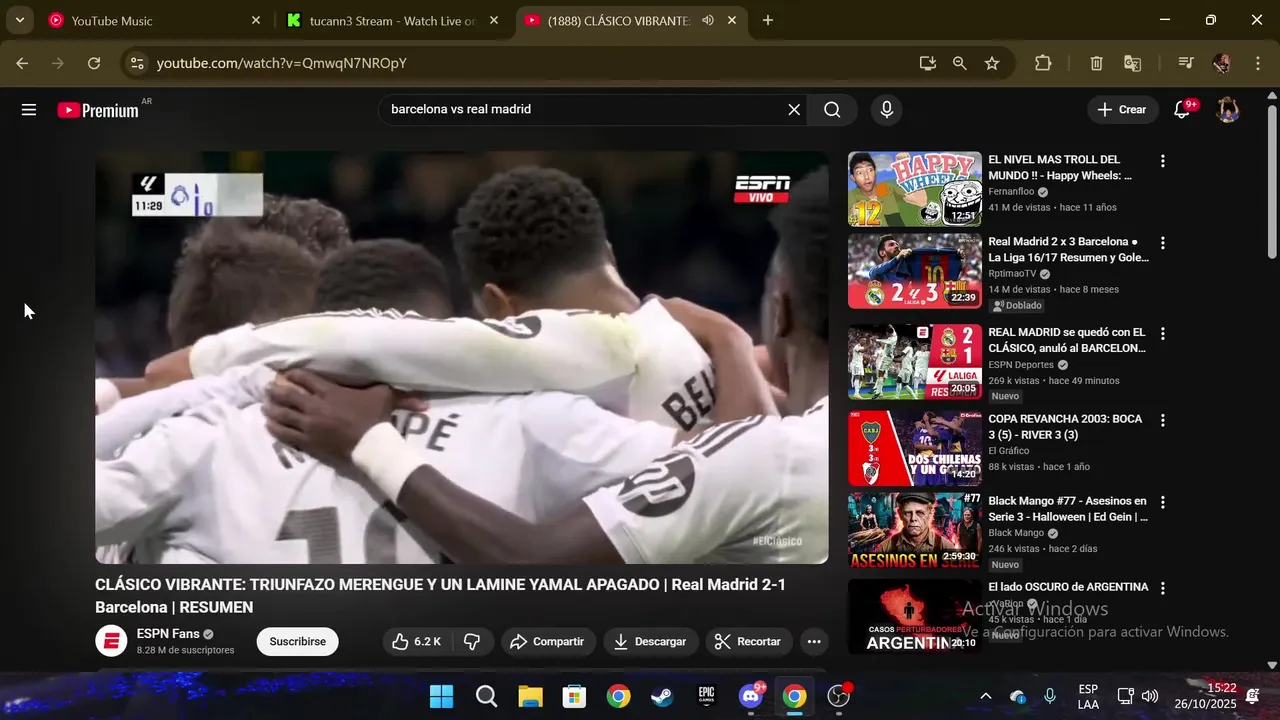Screen dimensions: 1280x720
Task: Open zoom control in address bar
Action: [960, 63]
